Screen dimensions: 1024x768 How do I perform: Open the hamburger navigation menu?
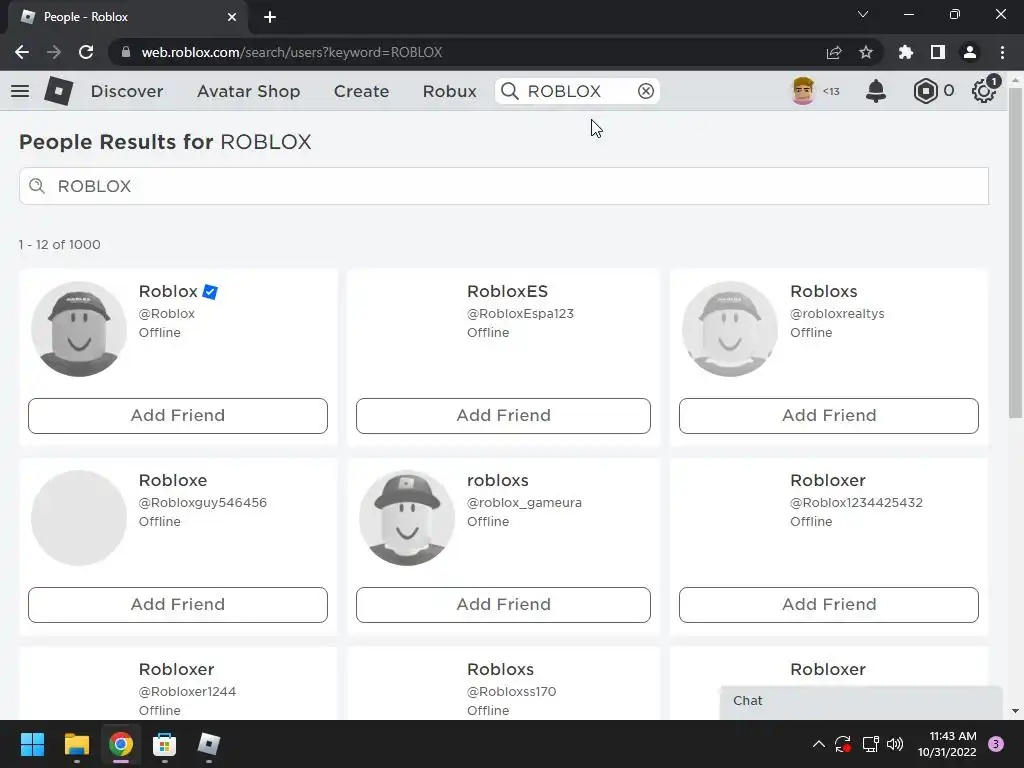coord(20,91)
